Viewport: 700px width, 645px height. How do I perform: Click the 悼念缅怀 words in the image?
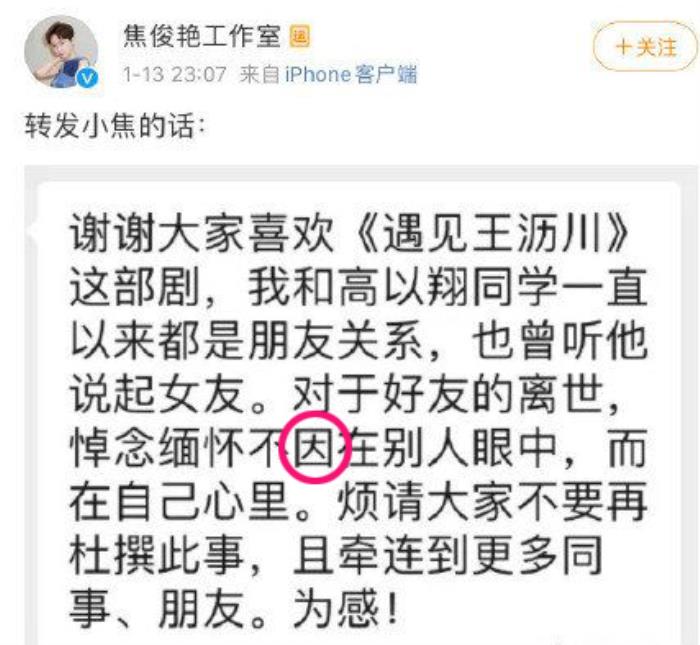pyautogui.click(x=157, y=448)
